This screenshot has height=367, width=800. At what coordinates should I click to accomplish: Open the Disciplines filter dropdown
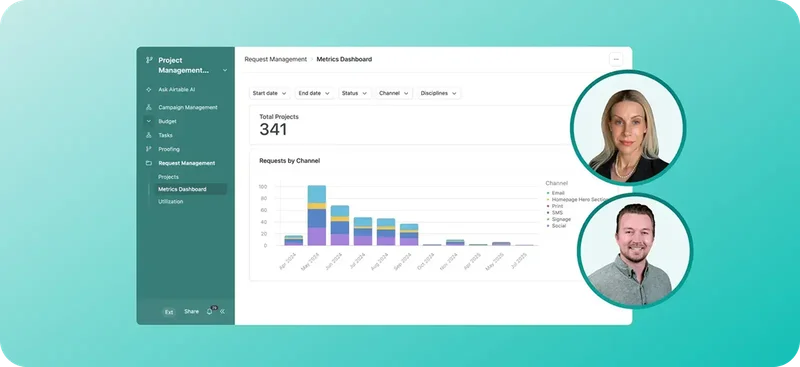point(438,93)
